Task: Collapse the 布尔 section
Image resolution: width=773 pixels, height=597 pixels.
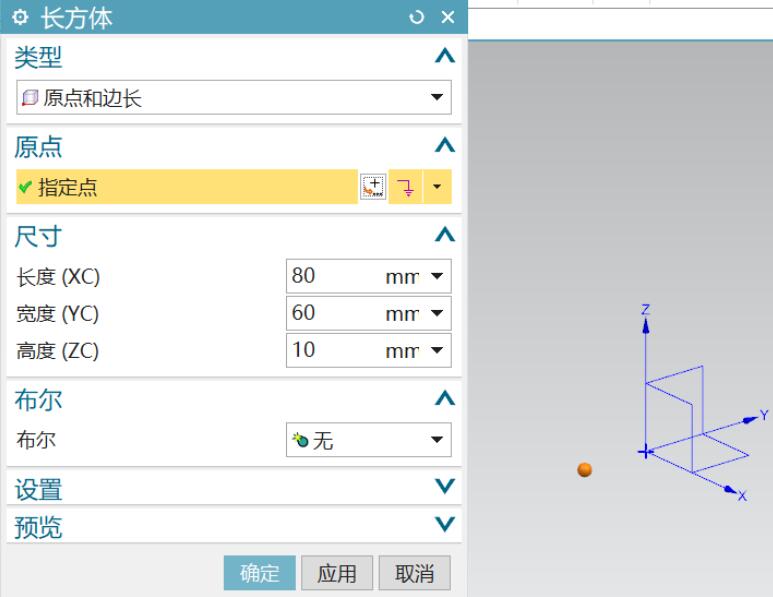Action: [x=445, y=398]
